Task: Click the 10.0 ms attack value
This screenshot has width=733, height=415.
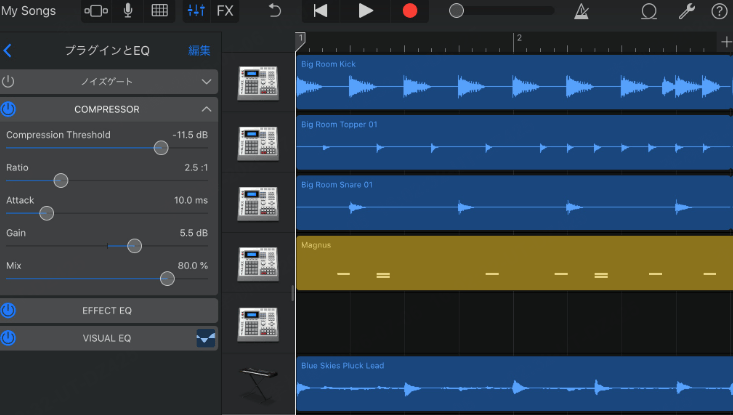Action: point(191,200)
